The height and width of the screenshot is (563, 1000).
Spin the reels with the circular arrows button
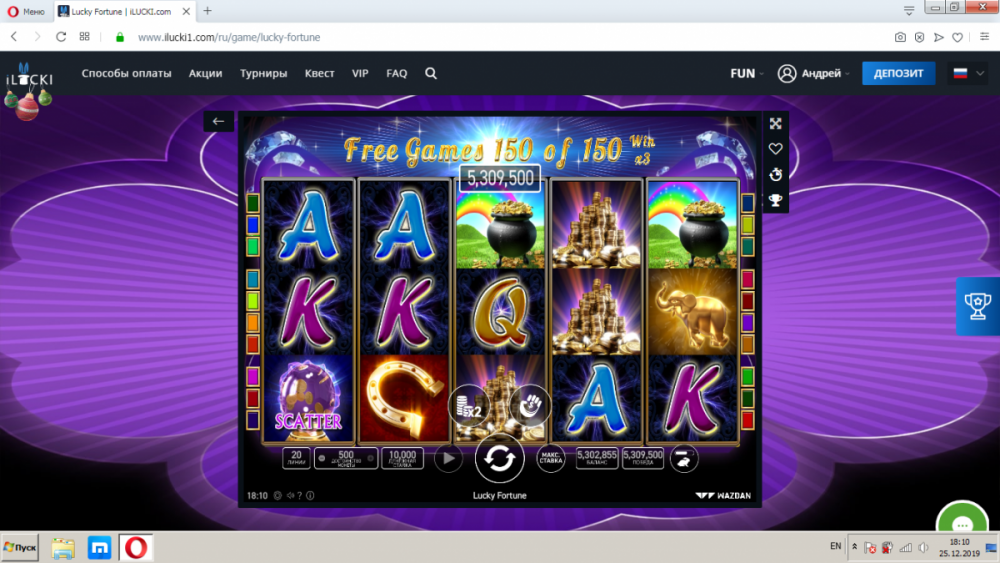[x=499, y=458]
